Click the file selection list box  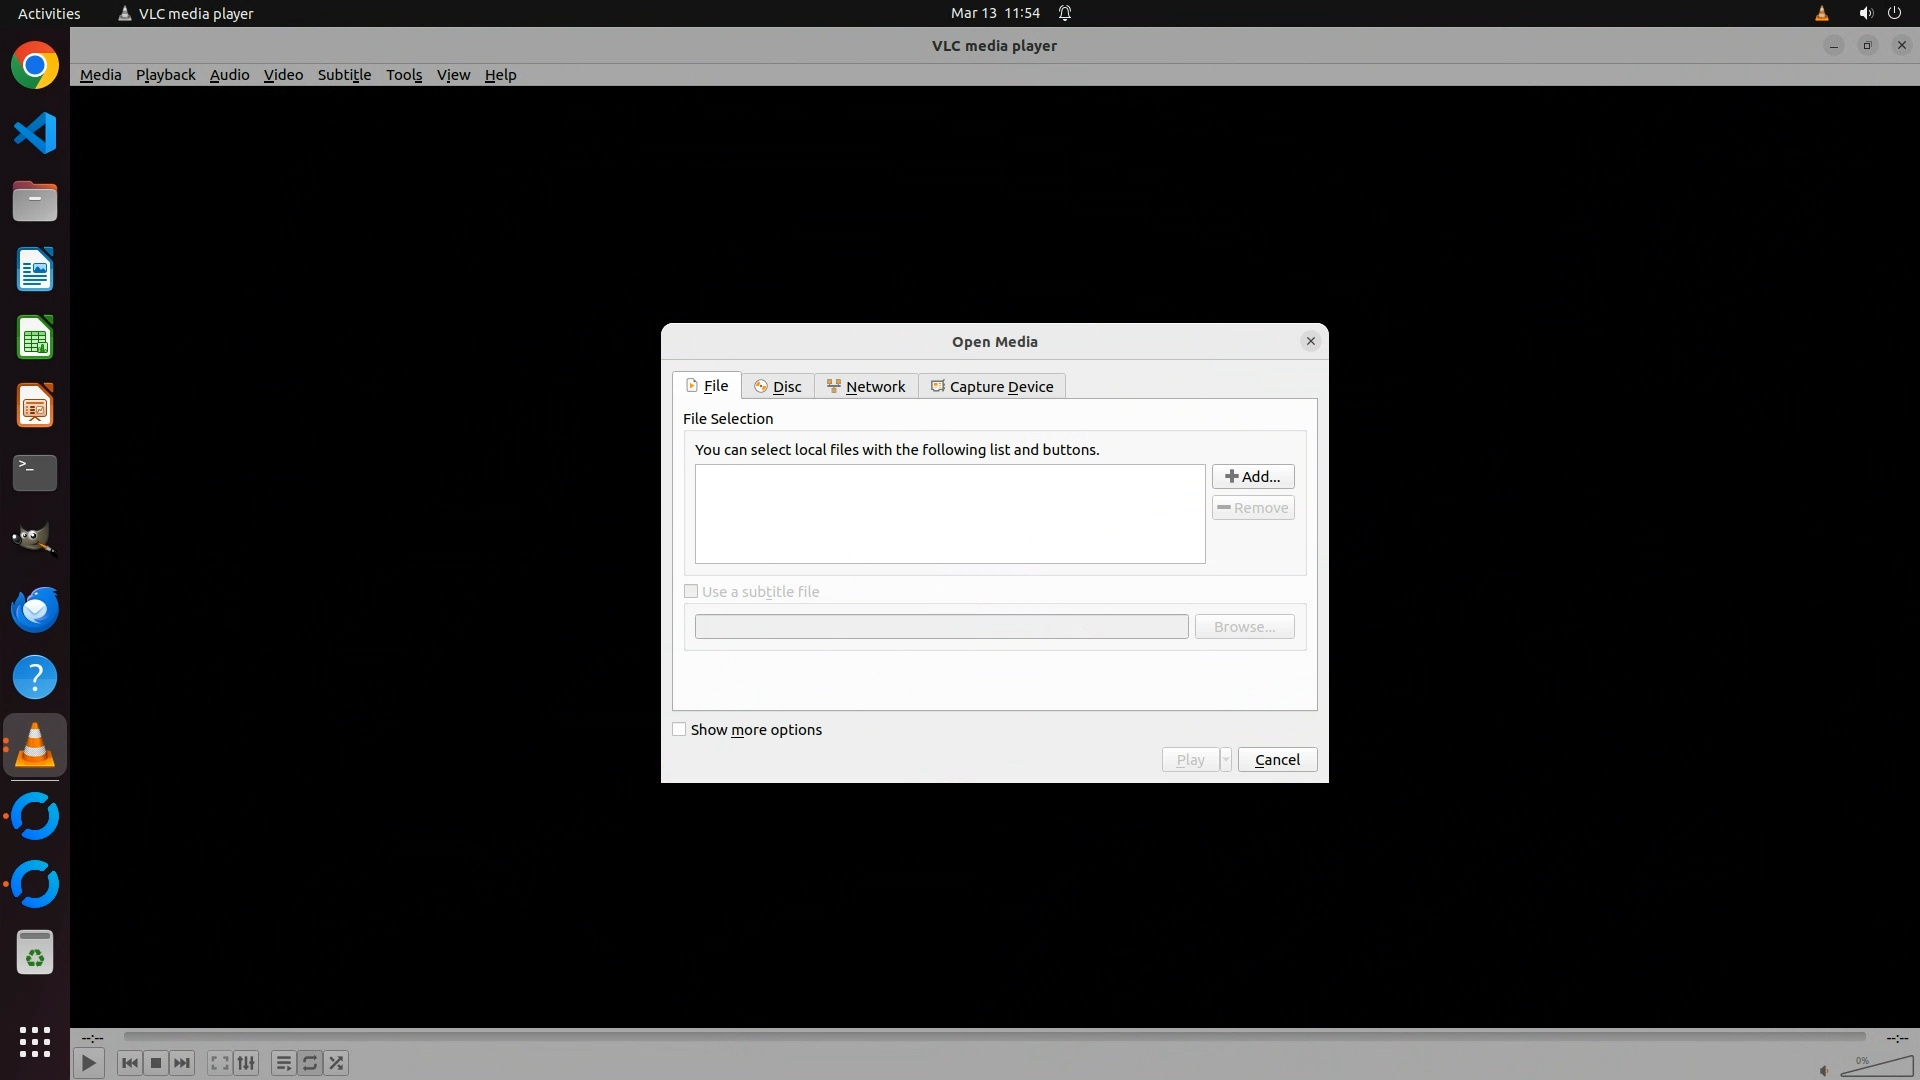tap(950, 514)
